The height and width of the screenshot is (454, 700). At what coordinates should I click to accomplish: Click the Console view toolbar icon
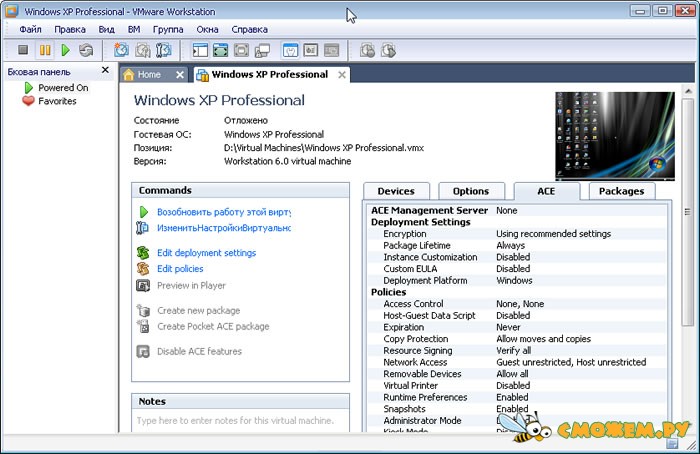pos(332,50)
